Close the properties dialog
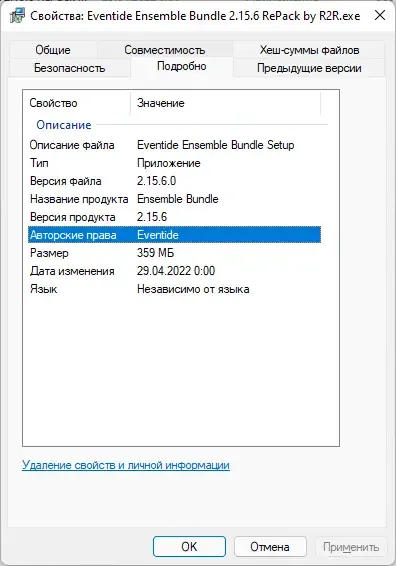The width and height of the screenshot is (396, 566). [380, 15]
